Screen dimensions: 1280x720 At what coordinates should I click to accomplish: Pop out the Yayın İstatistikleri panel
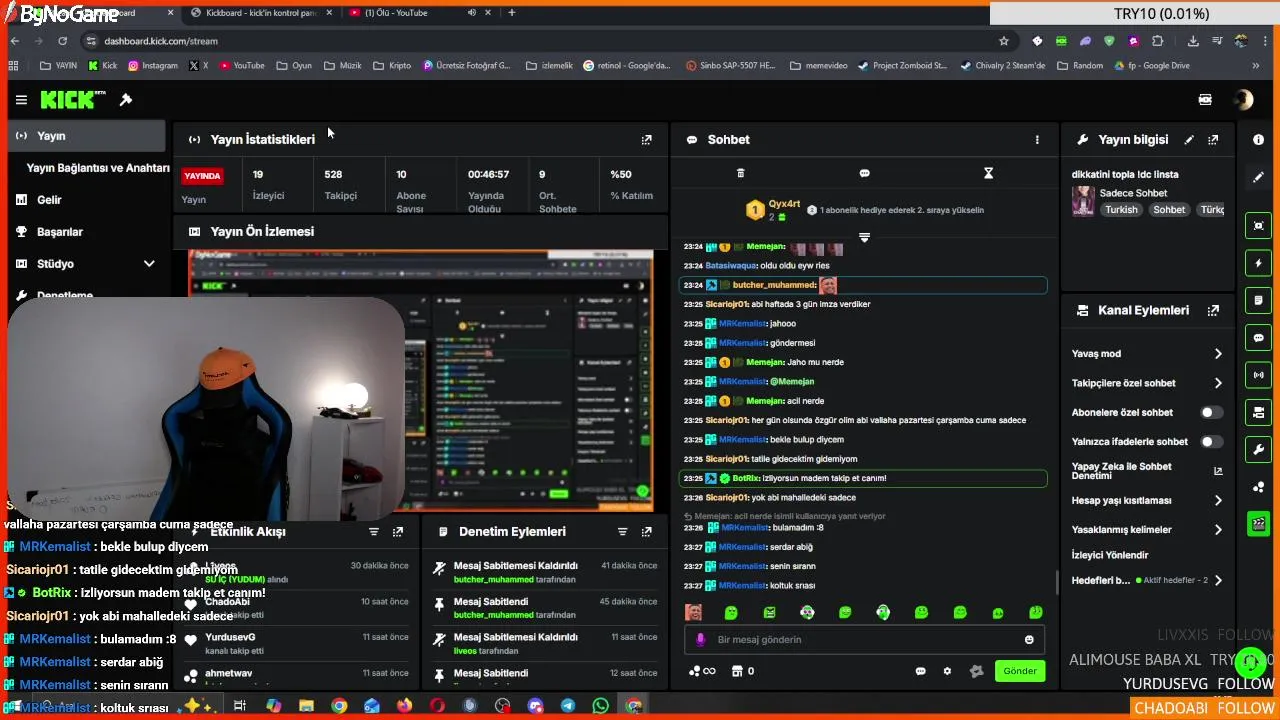[647, 140]
